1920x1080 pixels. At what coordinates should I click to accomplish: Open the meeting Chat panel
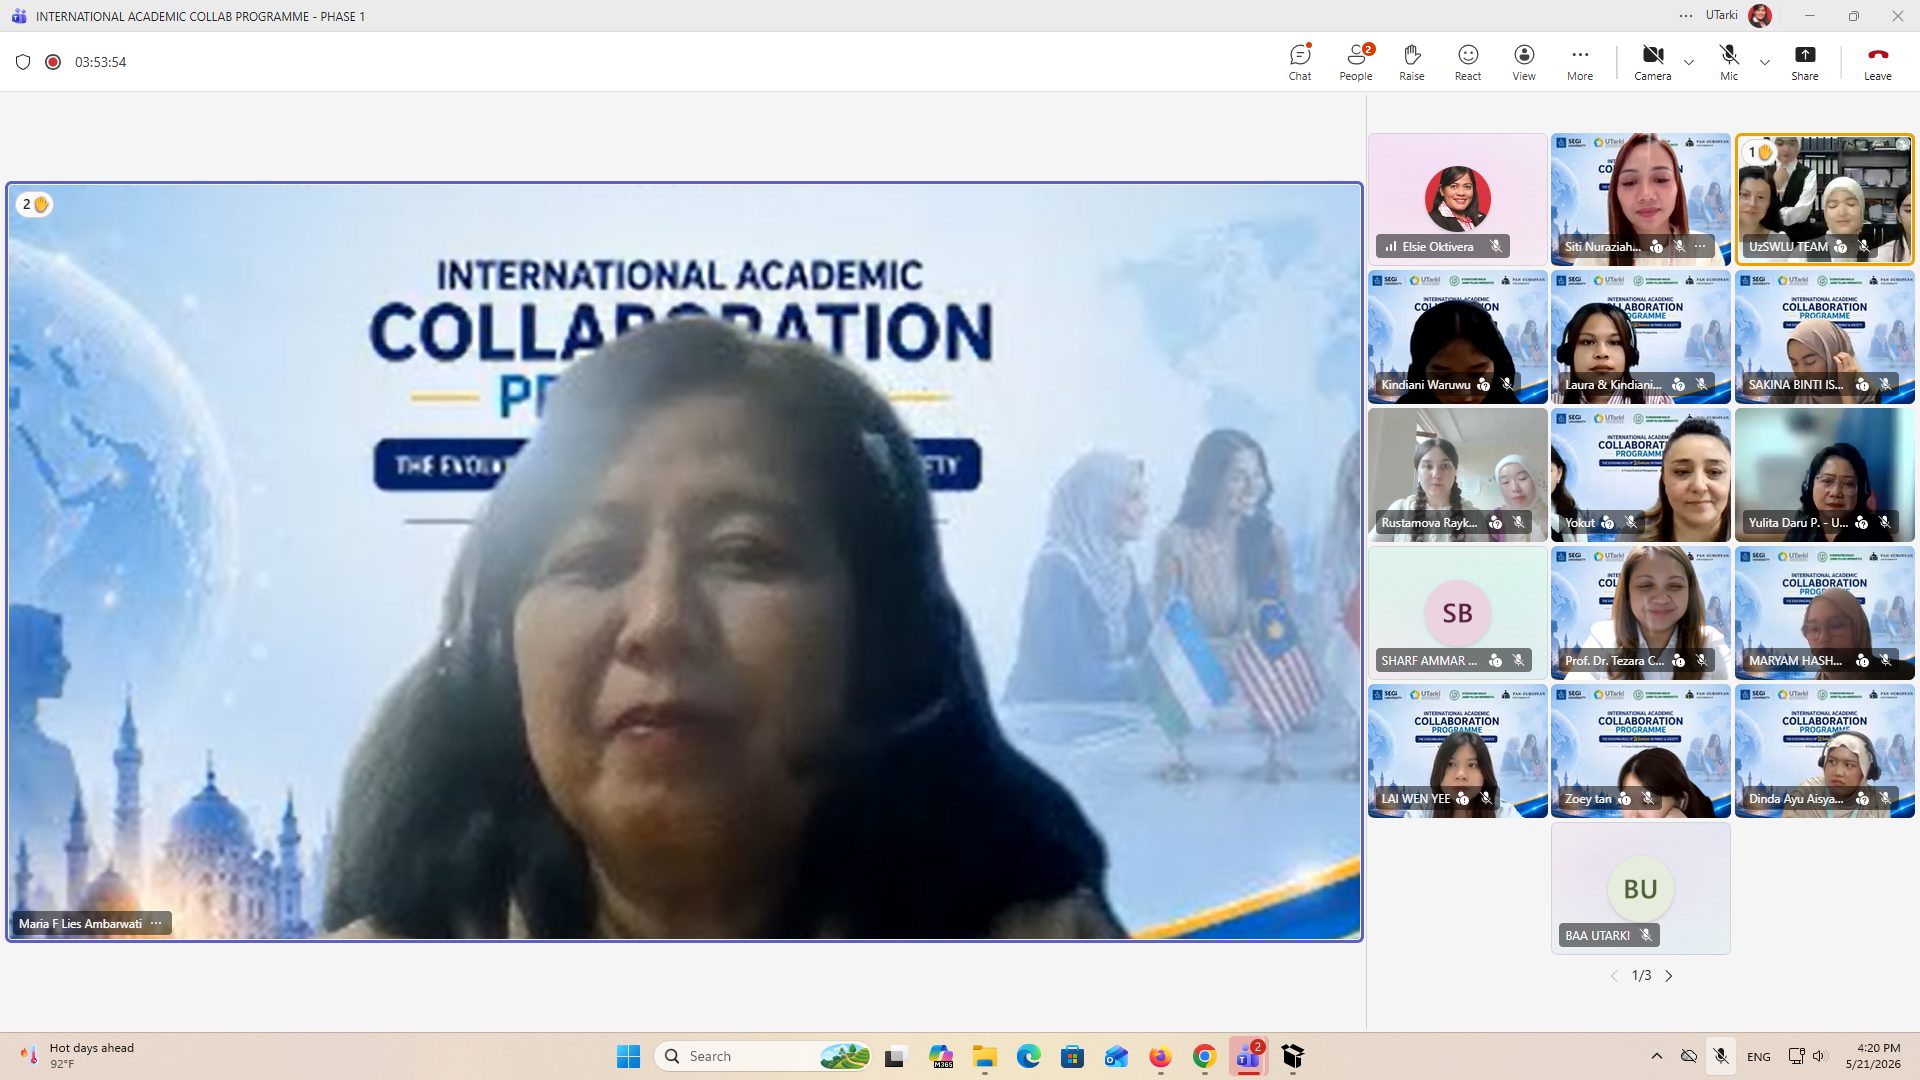[1300, 62]
